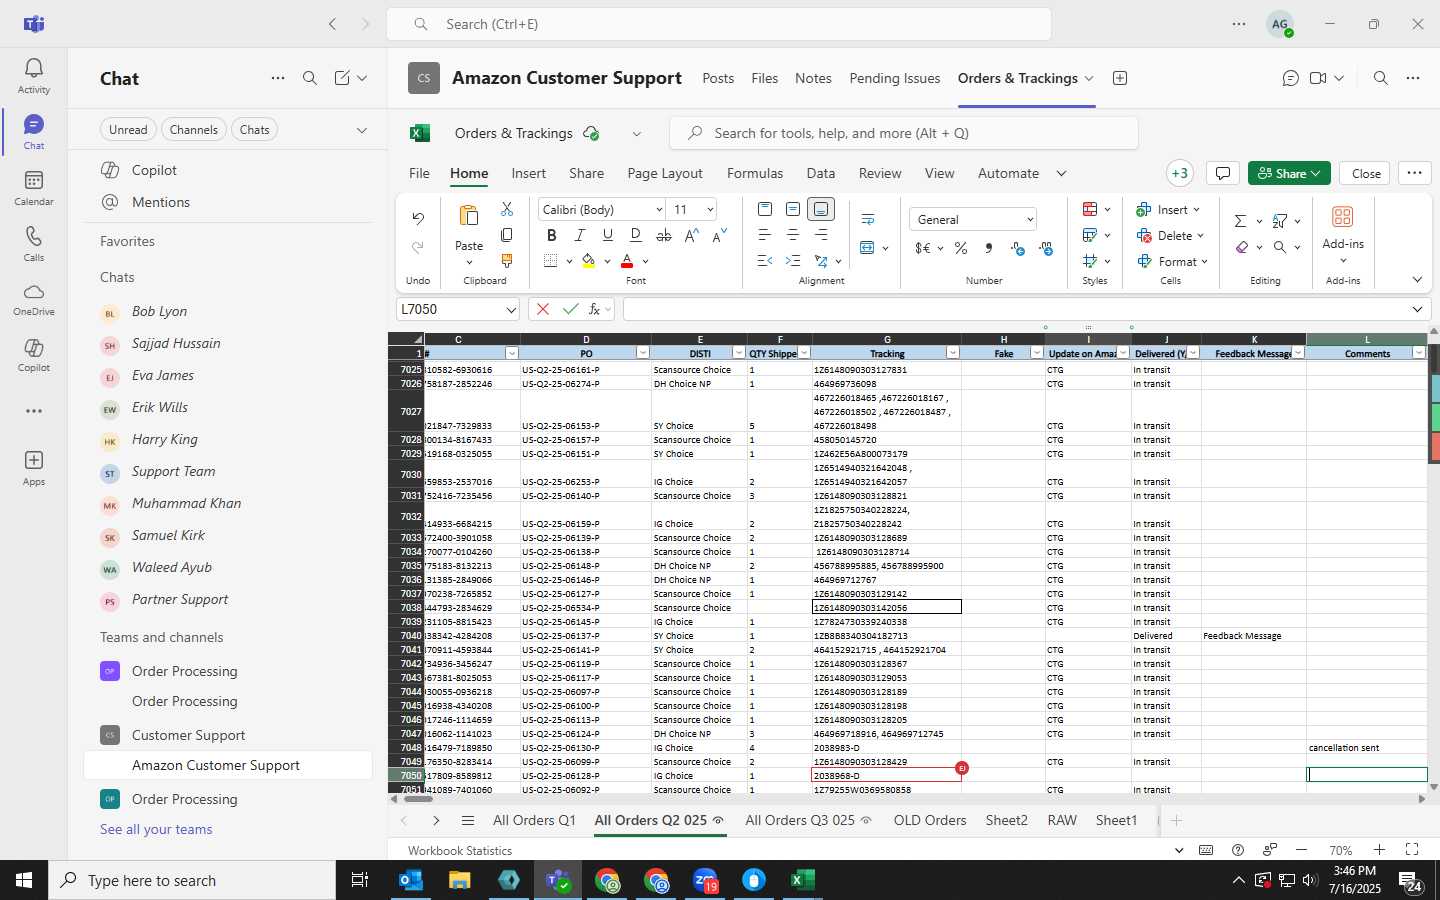Click the Cut scissors icon in Clipboard
Image resolution: width=1440 pixels, height=900 pixels.
point(506,209)
